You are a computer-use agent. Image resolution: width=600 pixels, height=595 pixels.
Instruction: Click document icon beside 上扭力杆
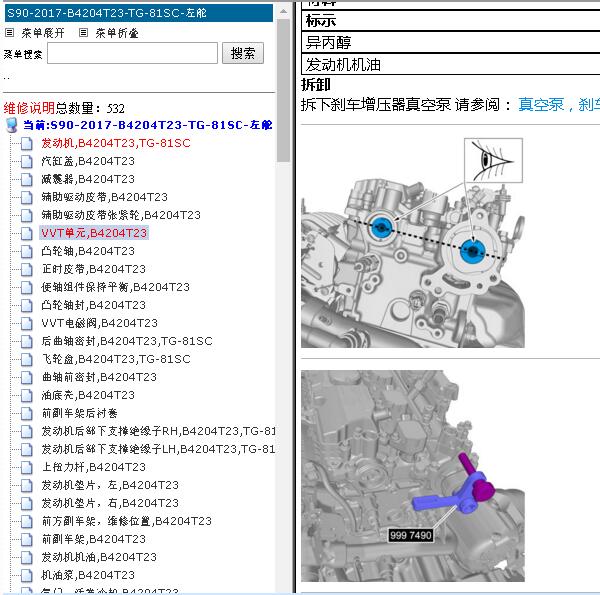coord(26,468)
